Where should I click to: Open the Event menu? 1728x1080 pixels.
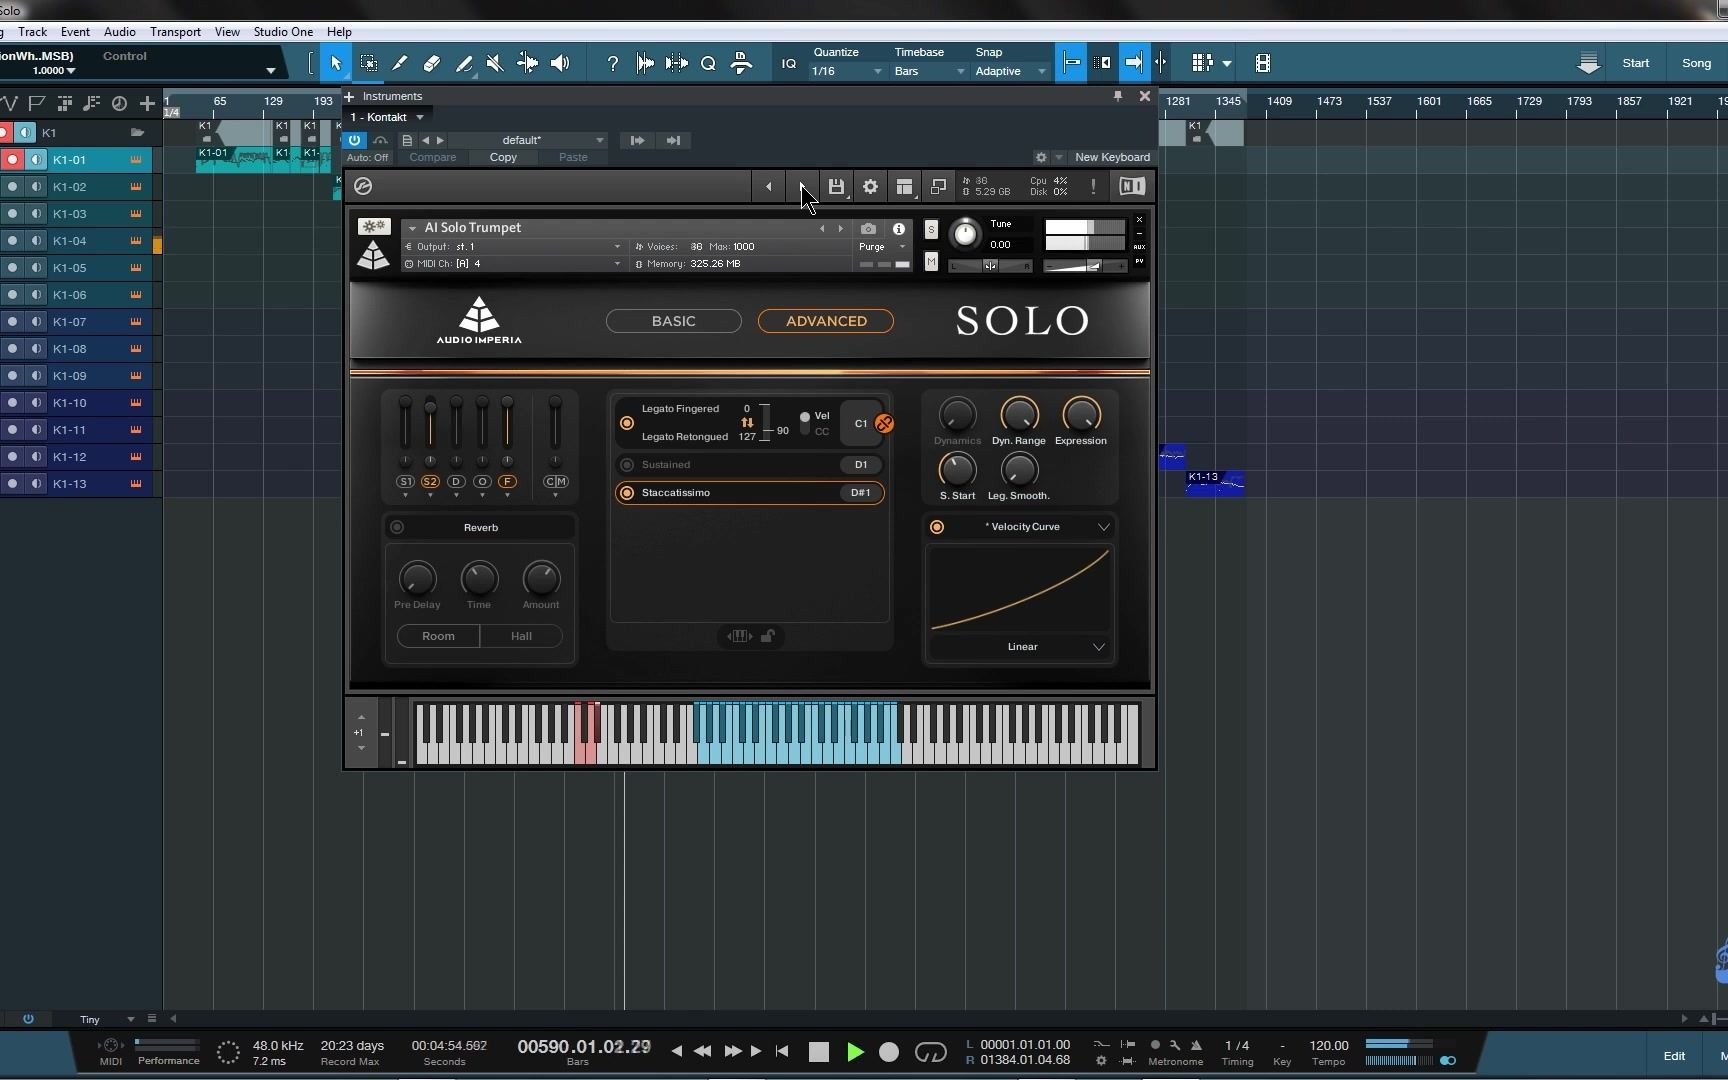75,32
